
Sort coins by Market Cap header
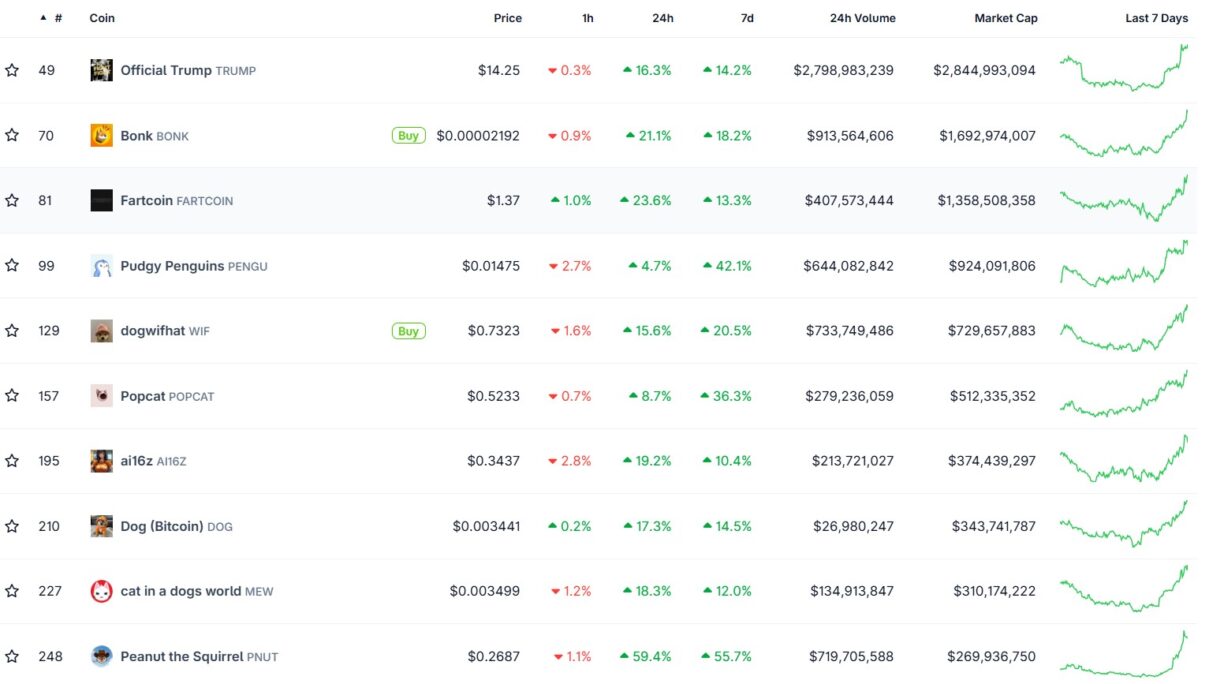[x=1005, y=17]
